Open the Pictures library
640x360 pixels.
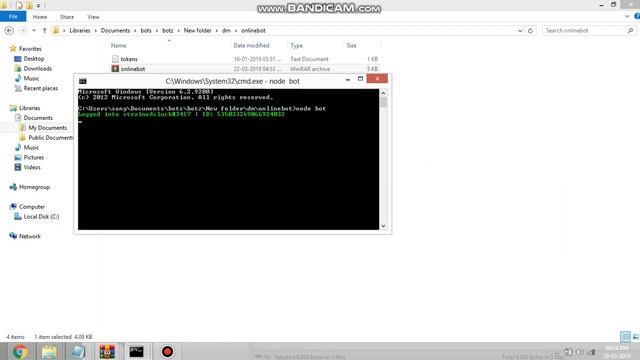click(x=33, y=157)
